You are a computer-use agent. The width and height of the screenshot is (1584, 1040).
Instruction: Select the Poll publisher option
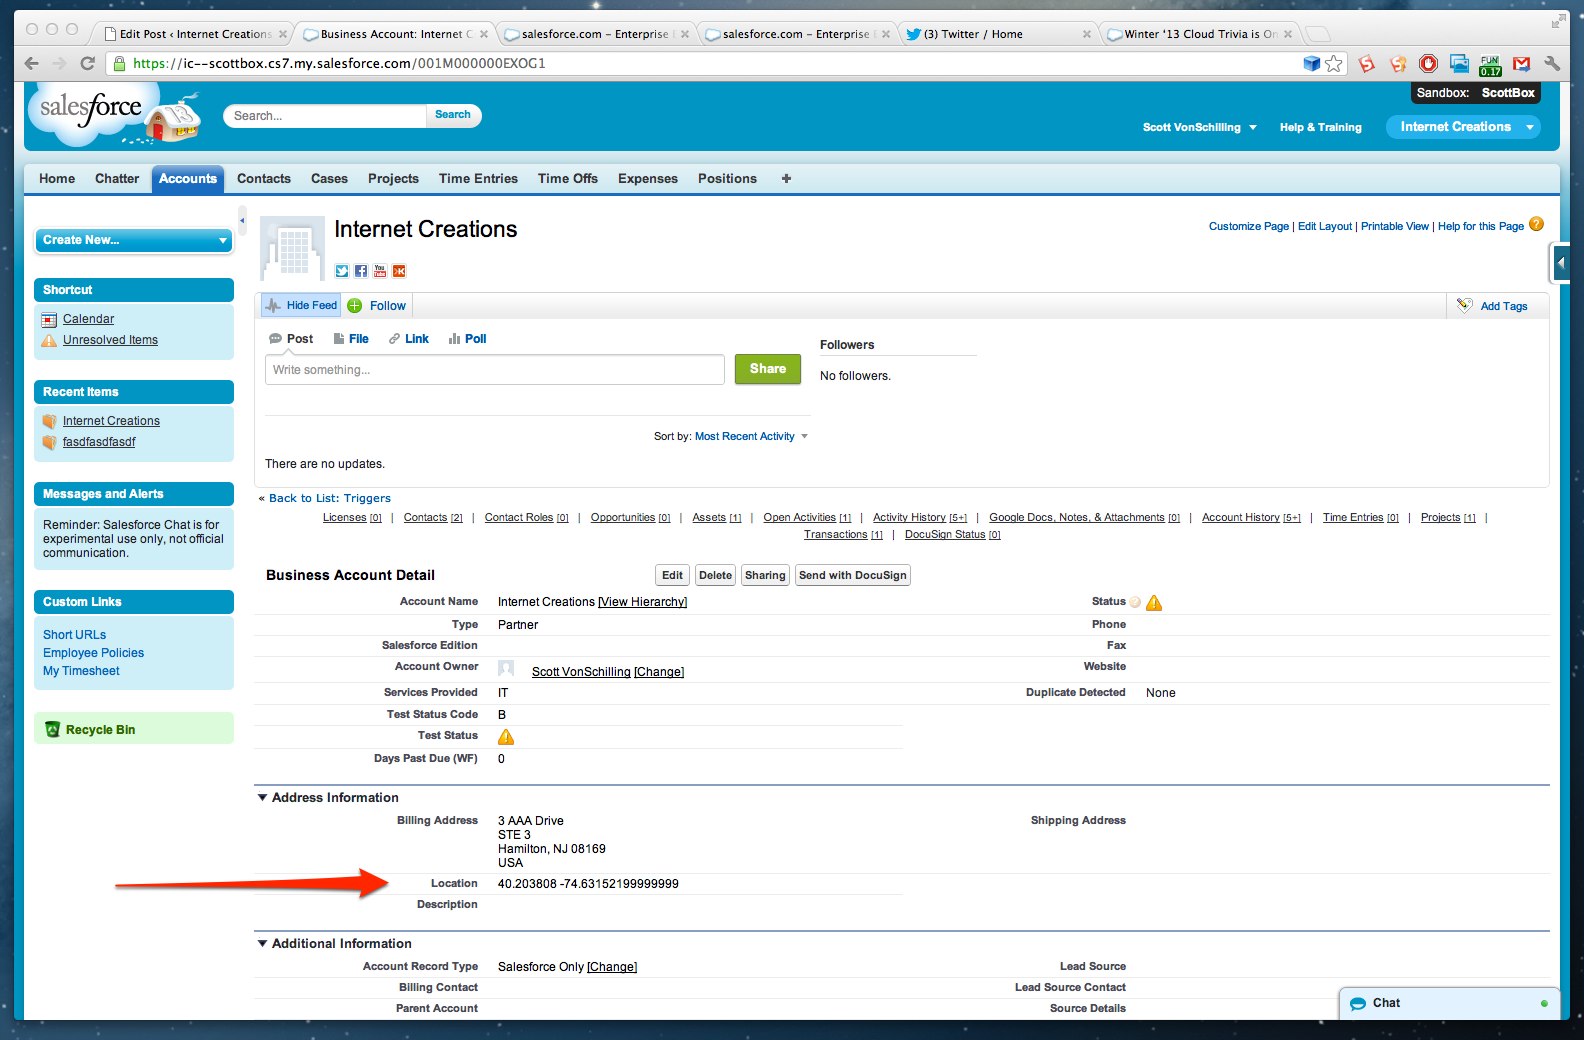pos(468,339)
